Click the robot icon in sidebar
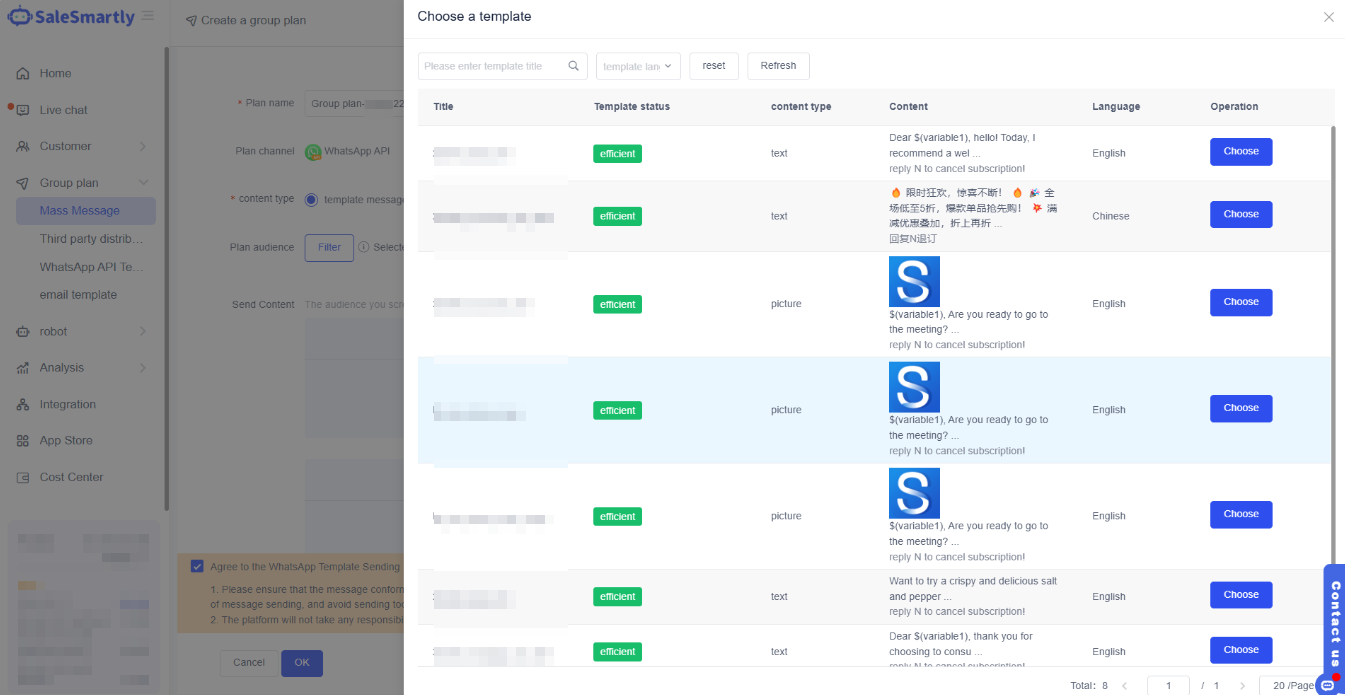 pyautogui.click(x=22, y=332)
